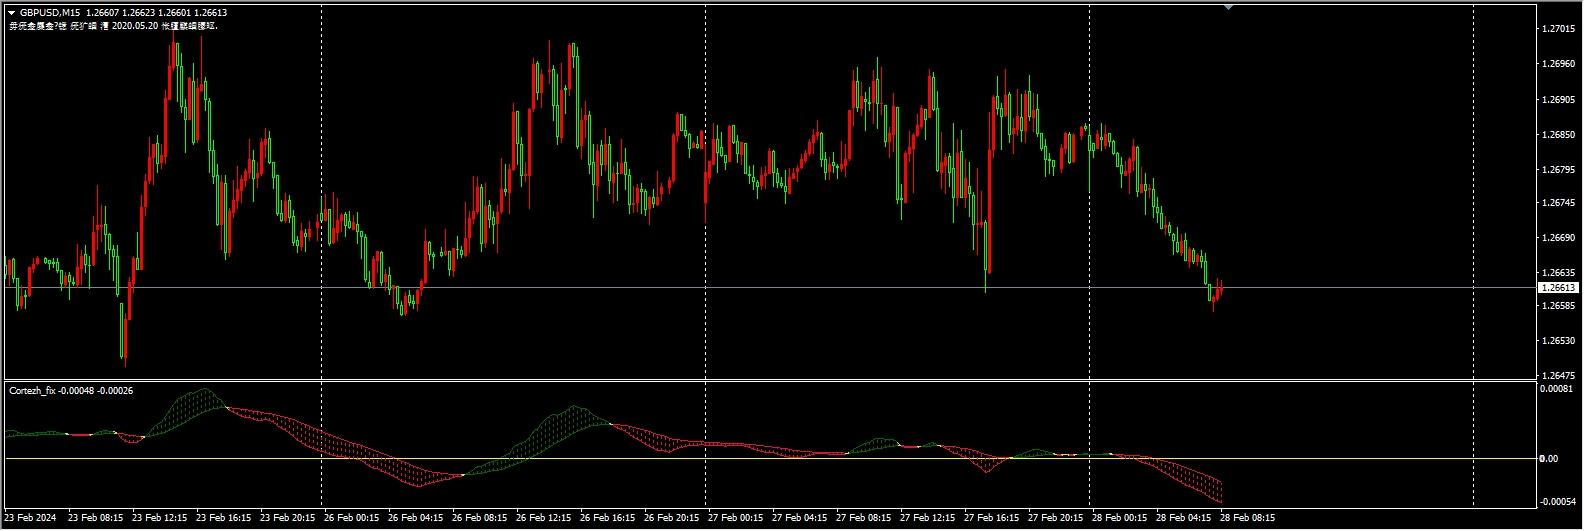Viewport: 1584px width, 531px height.
Task: Click the 23 Feb 16:15 time label
Action: [x=223, y=519]
